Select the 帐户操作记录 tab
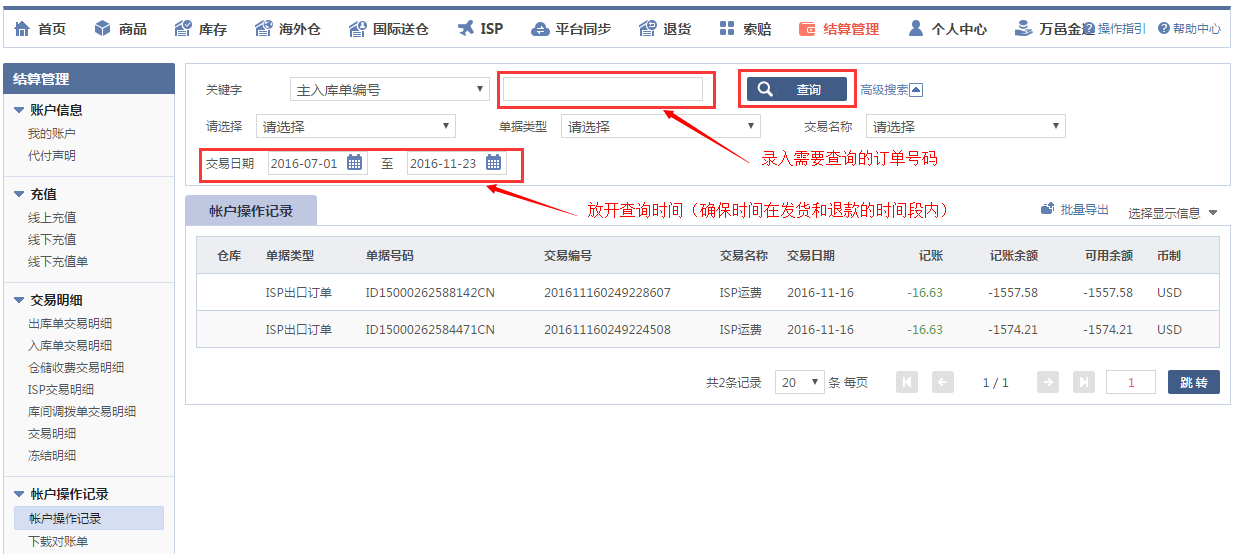The width and height of the screenshot is (1237, 554). pos(251,210)
